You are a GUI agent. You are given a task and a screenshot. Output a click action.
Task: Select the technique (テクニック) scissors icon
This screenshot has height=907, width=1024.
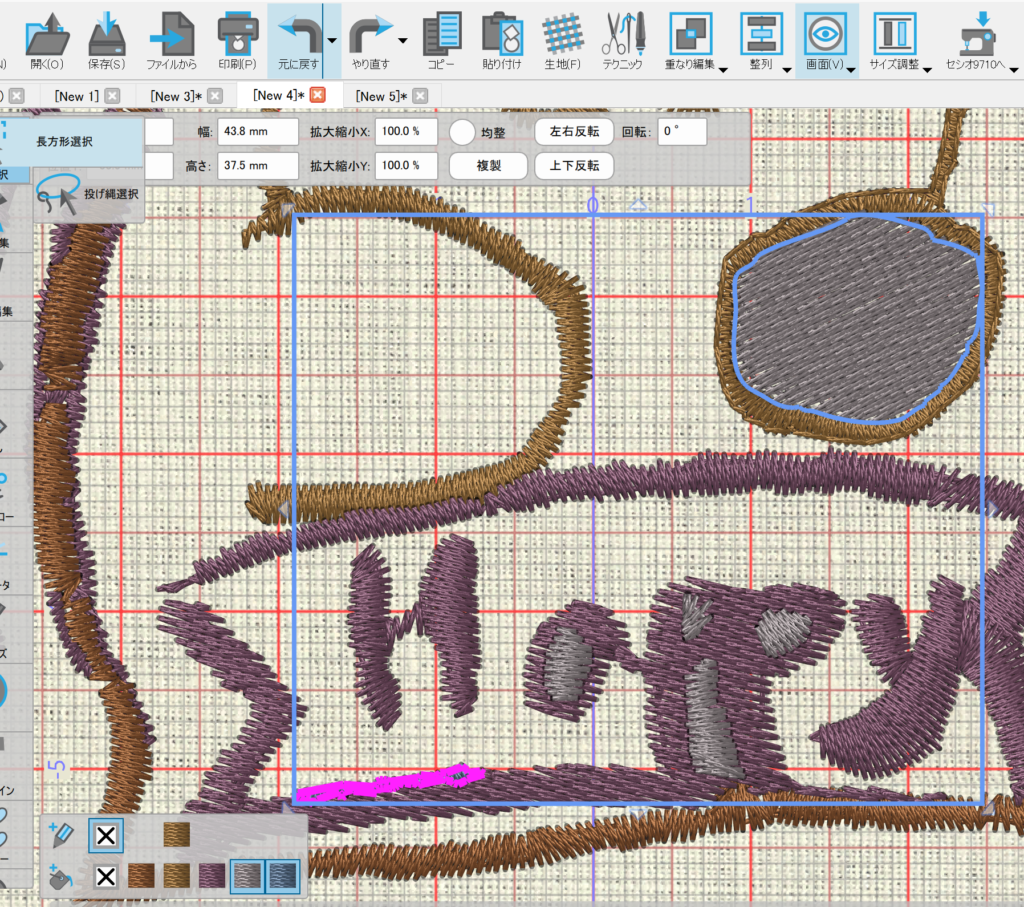(x=623, y=34)
